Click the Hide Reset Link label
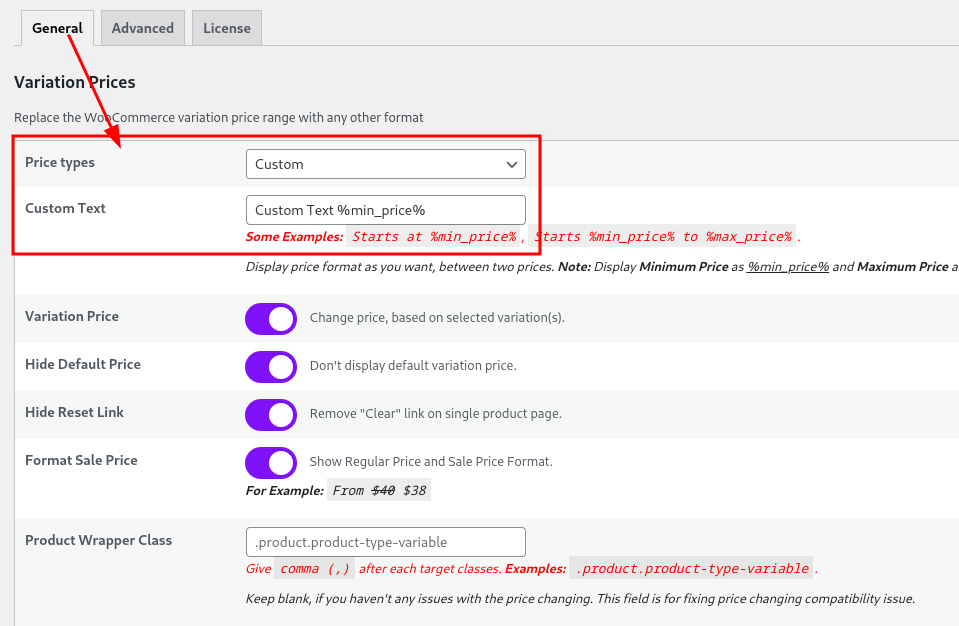959x626 pixels. 75,412
